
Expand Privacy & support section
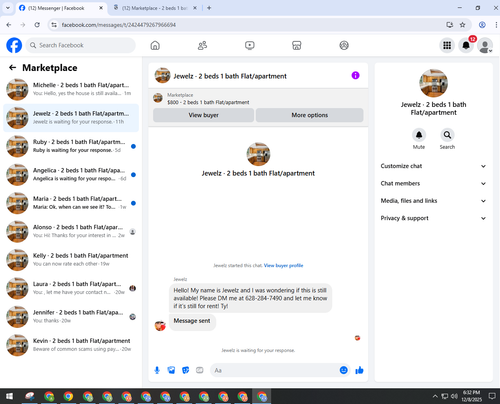click(433, 218)
